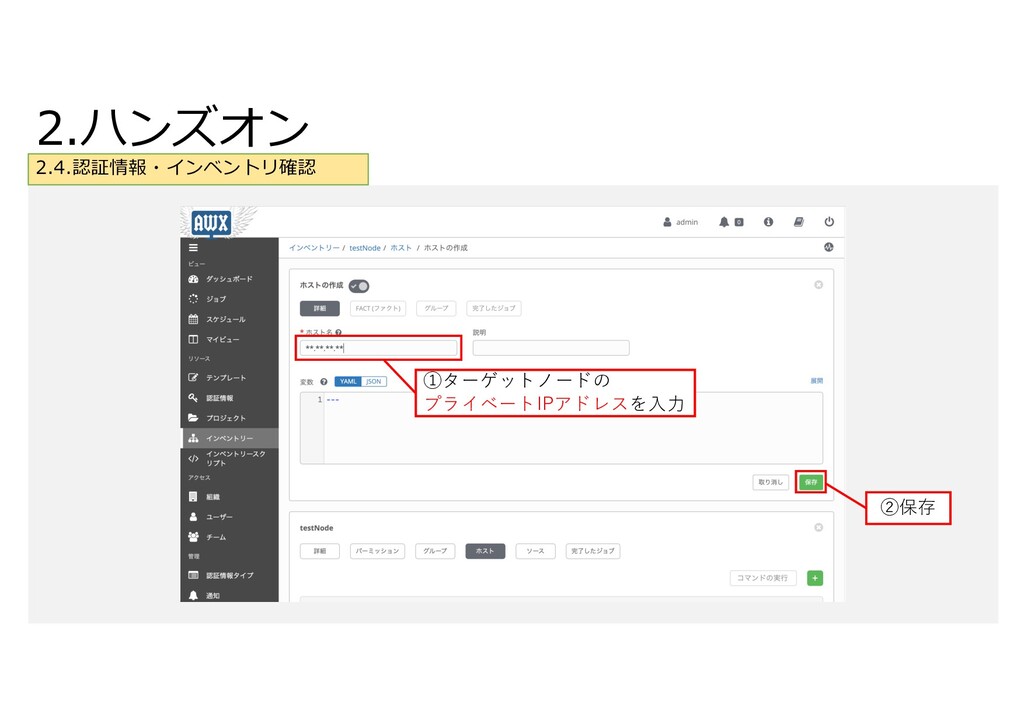This screenshot has height=724, width=1024.
Task: Click the notification count badge
Action: [739, 222]
